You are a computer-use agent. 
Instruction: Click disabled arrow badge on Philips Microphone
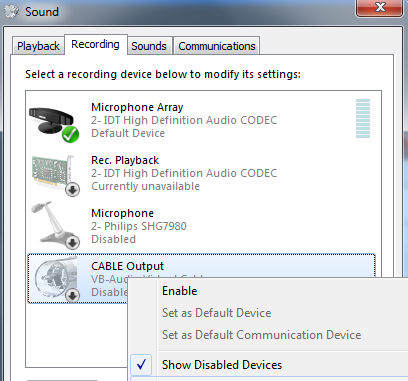(x=72, y=242)
